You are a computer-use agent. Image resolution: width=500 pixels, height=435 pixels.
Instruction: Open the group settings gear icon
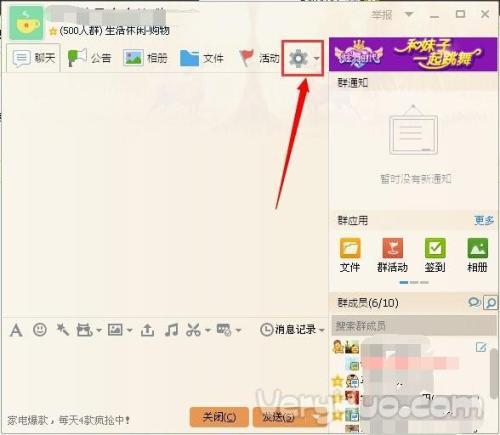coord(298,58)
